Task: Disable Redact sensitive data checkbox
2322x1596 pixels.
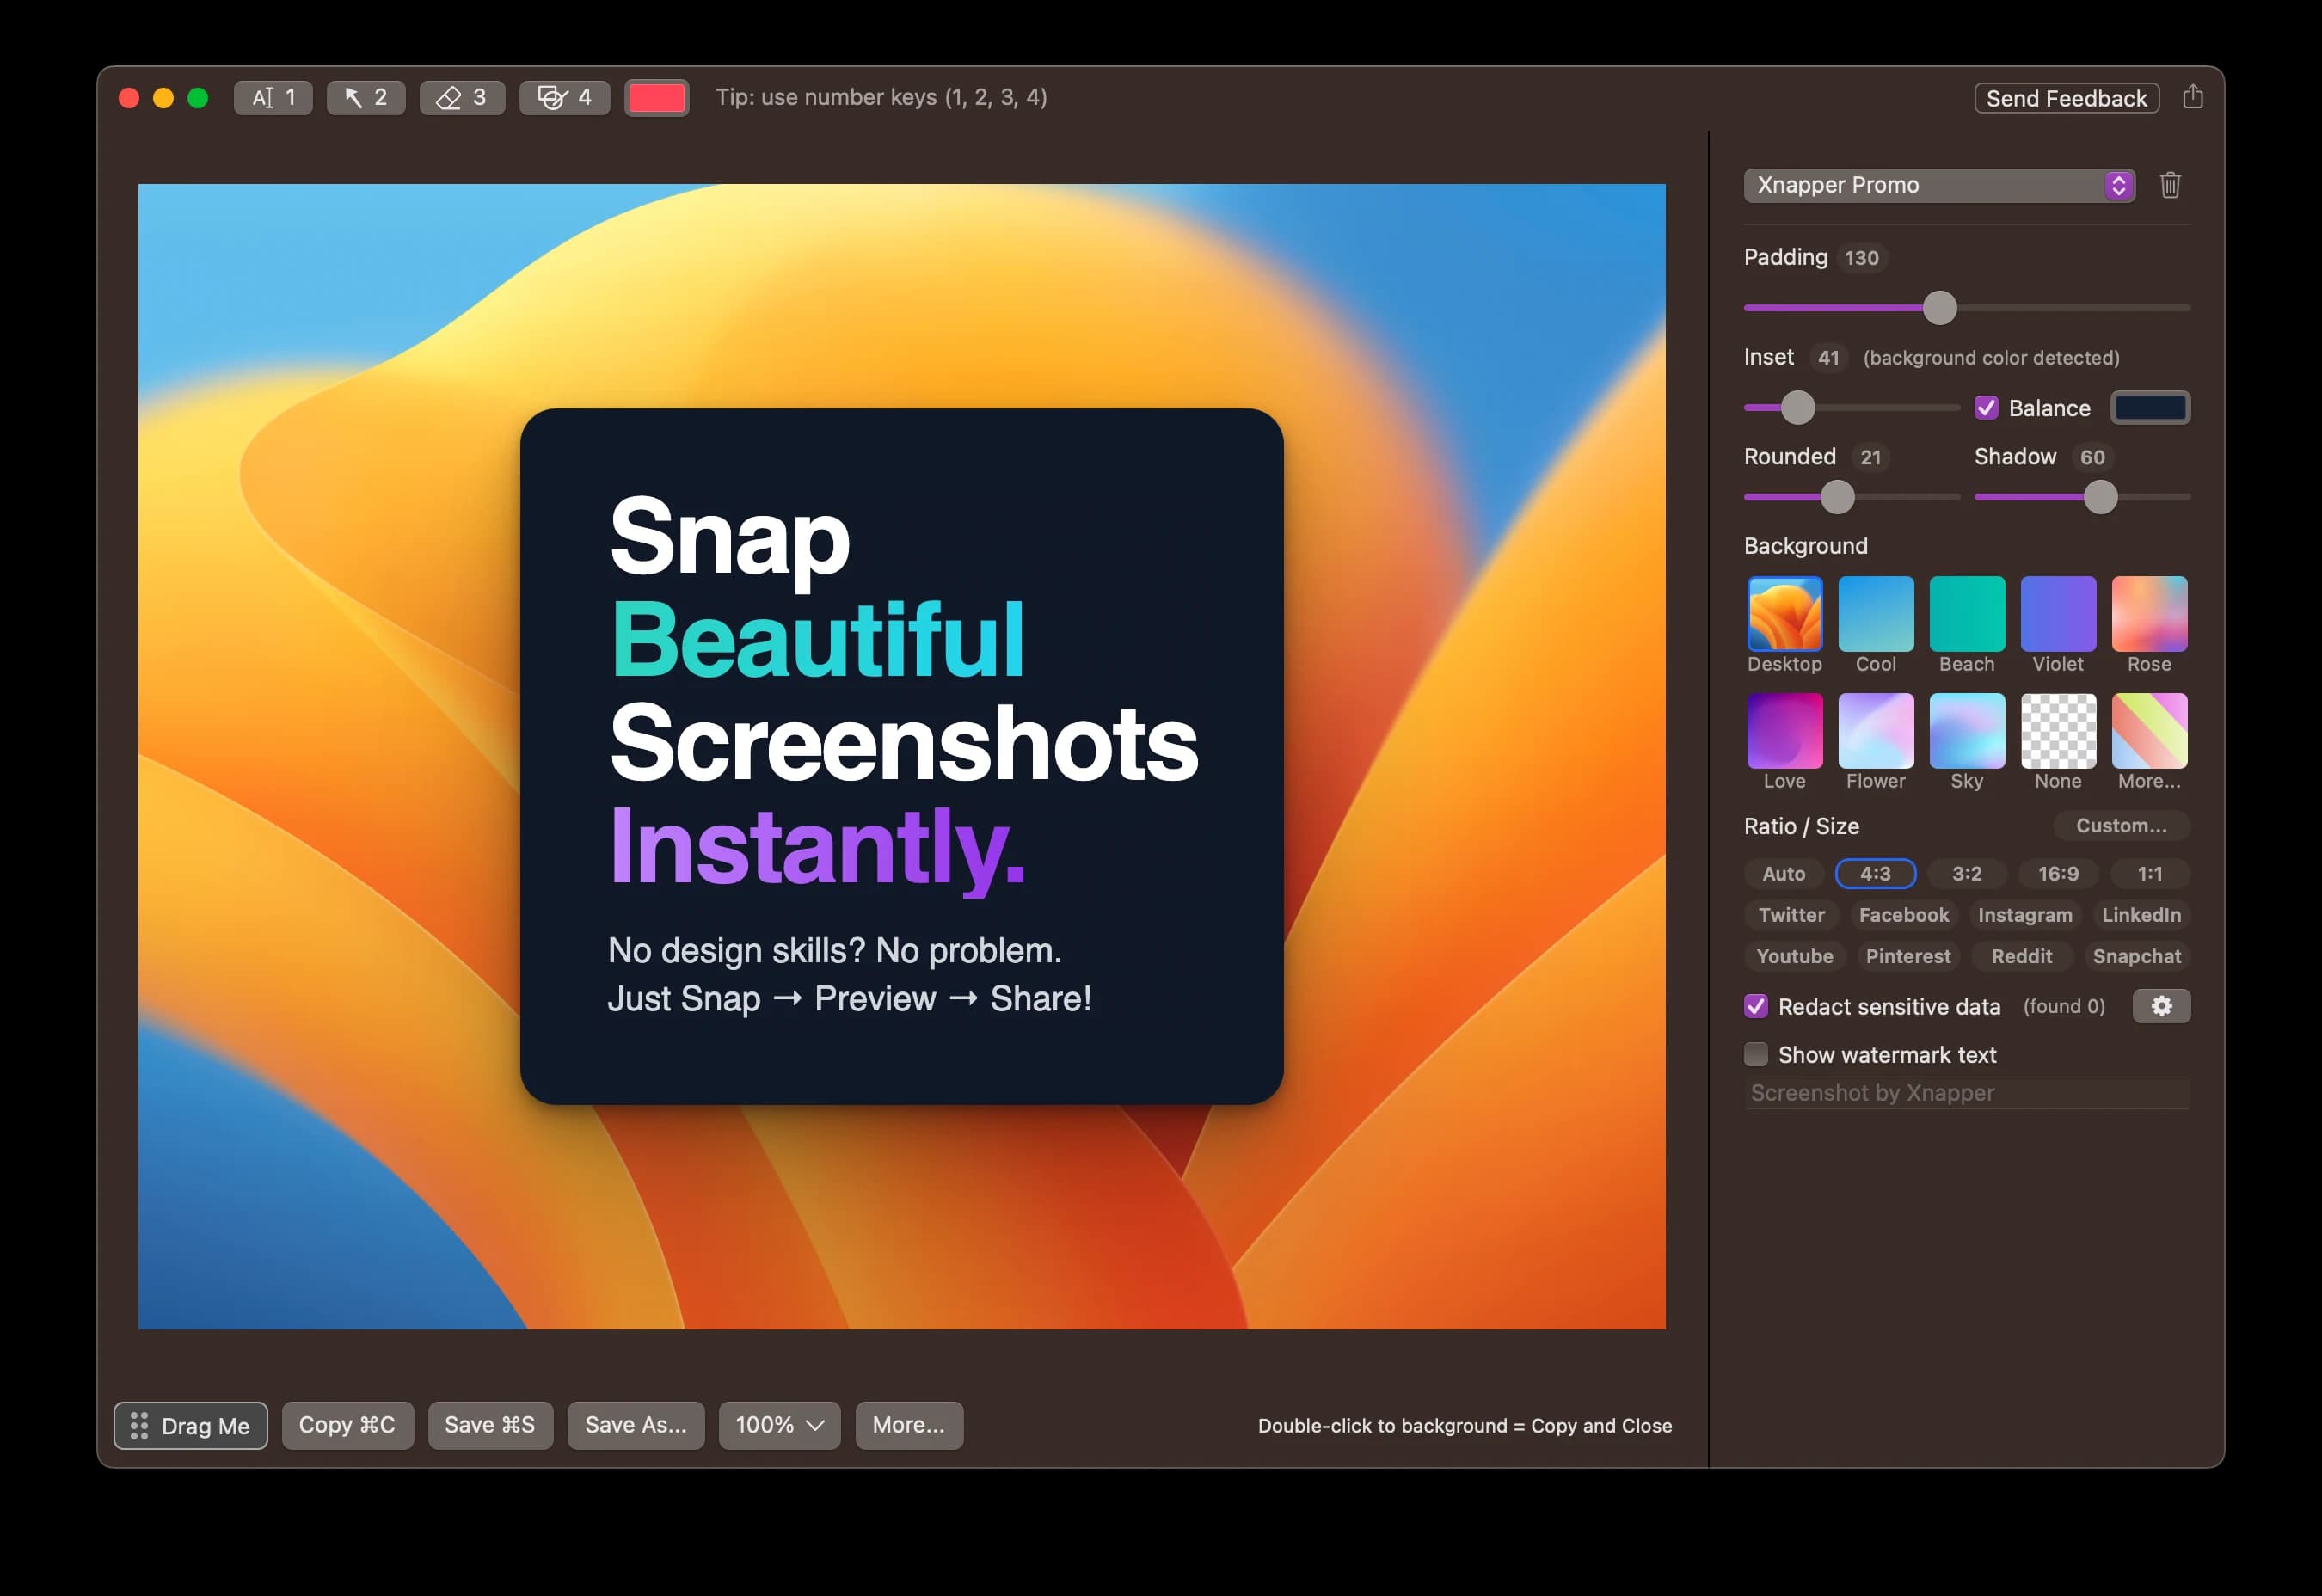Action: 1755,1006
